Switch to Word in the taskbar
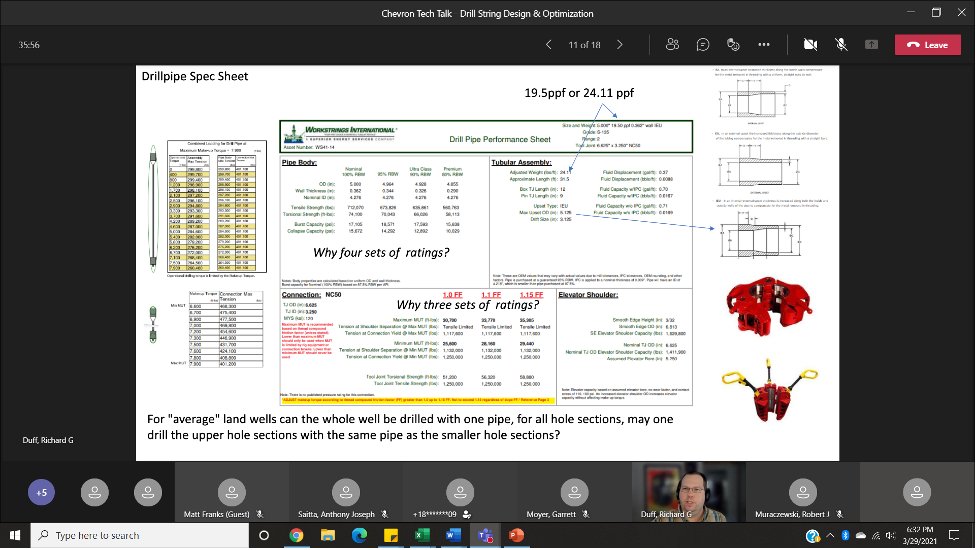Image resolution: width=977 pixels, height=550 pixels. coord(453,536)
